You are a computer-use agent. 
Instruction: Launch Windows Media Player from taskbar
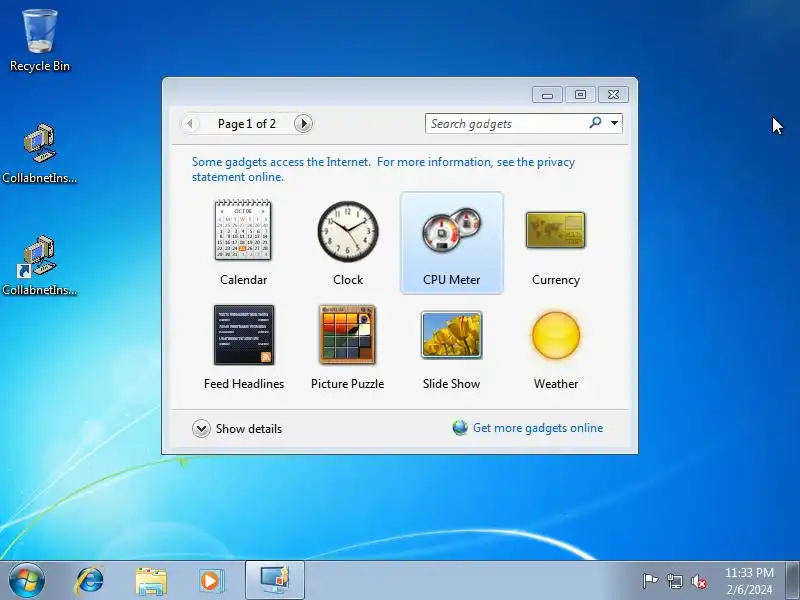211,581
